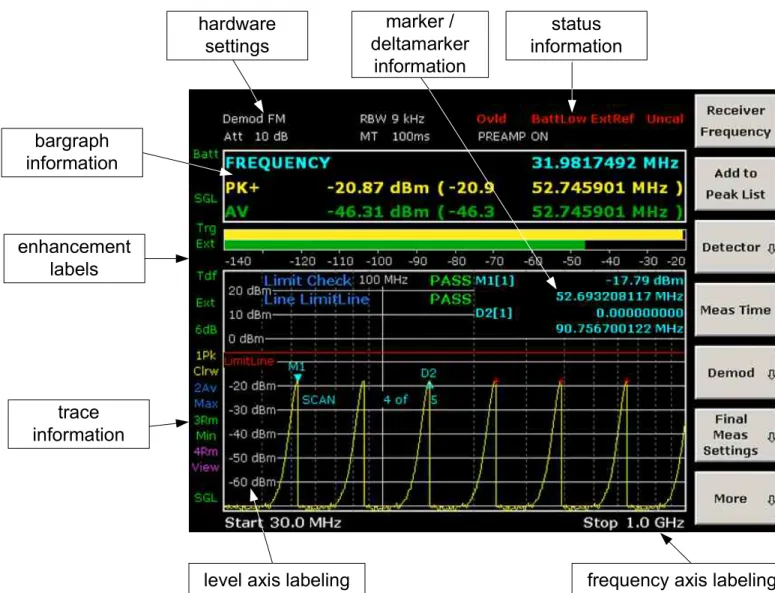Click the MT 100ms setting

394,136
